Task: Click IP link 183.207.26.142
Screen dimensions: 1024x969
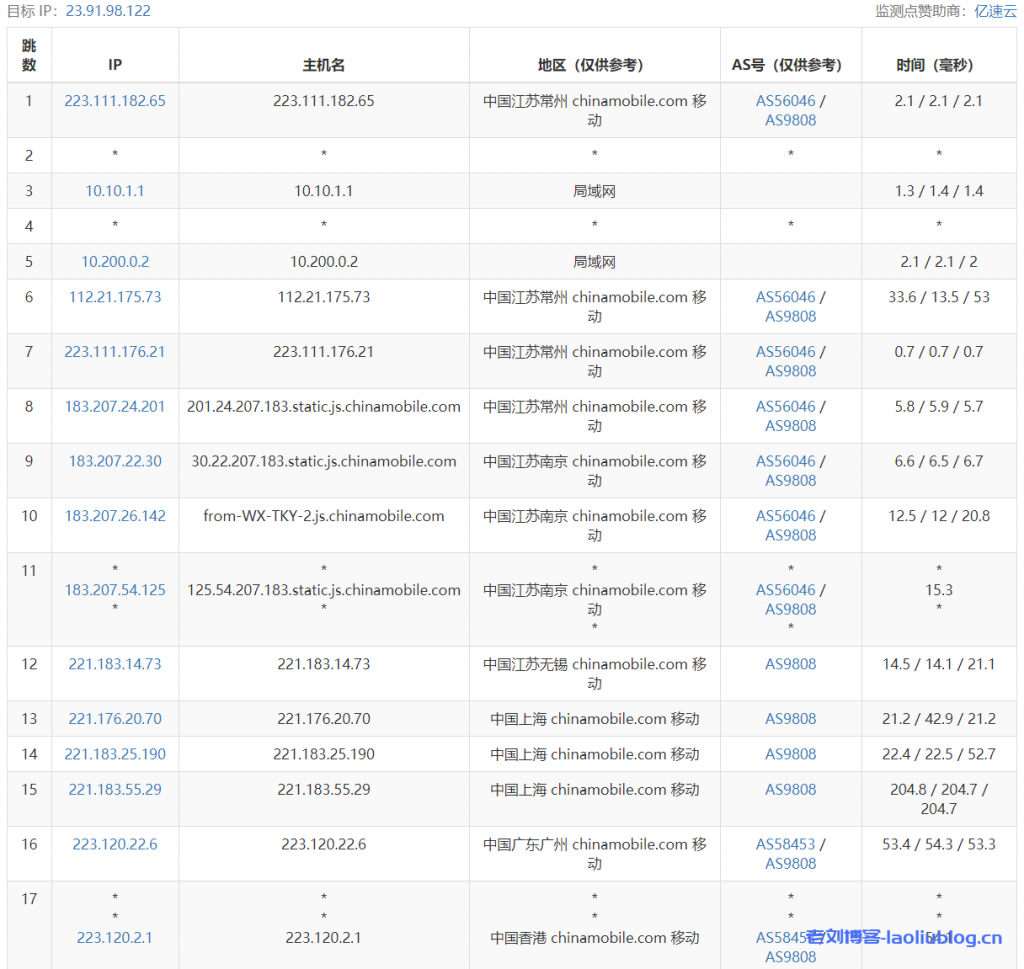Action: tap(114, 516)
